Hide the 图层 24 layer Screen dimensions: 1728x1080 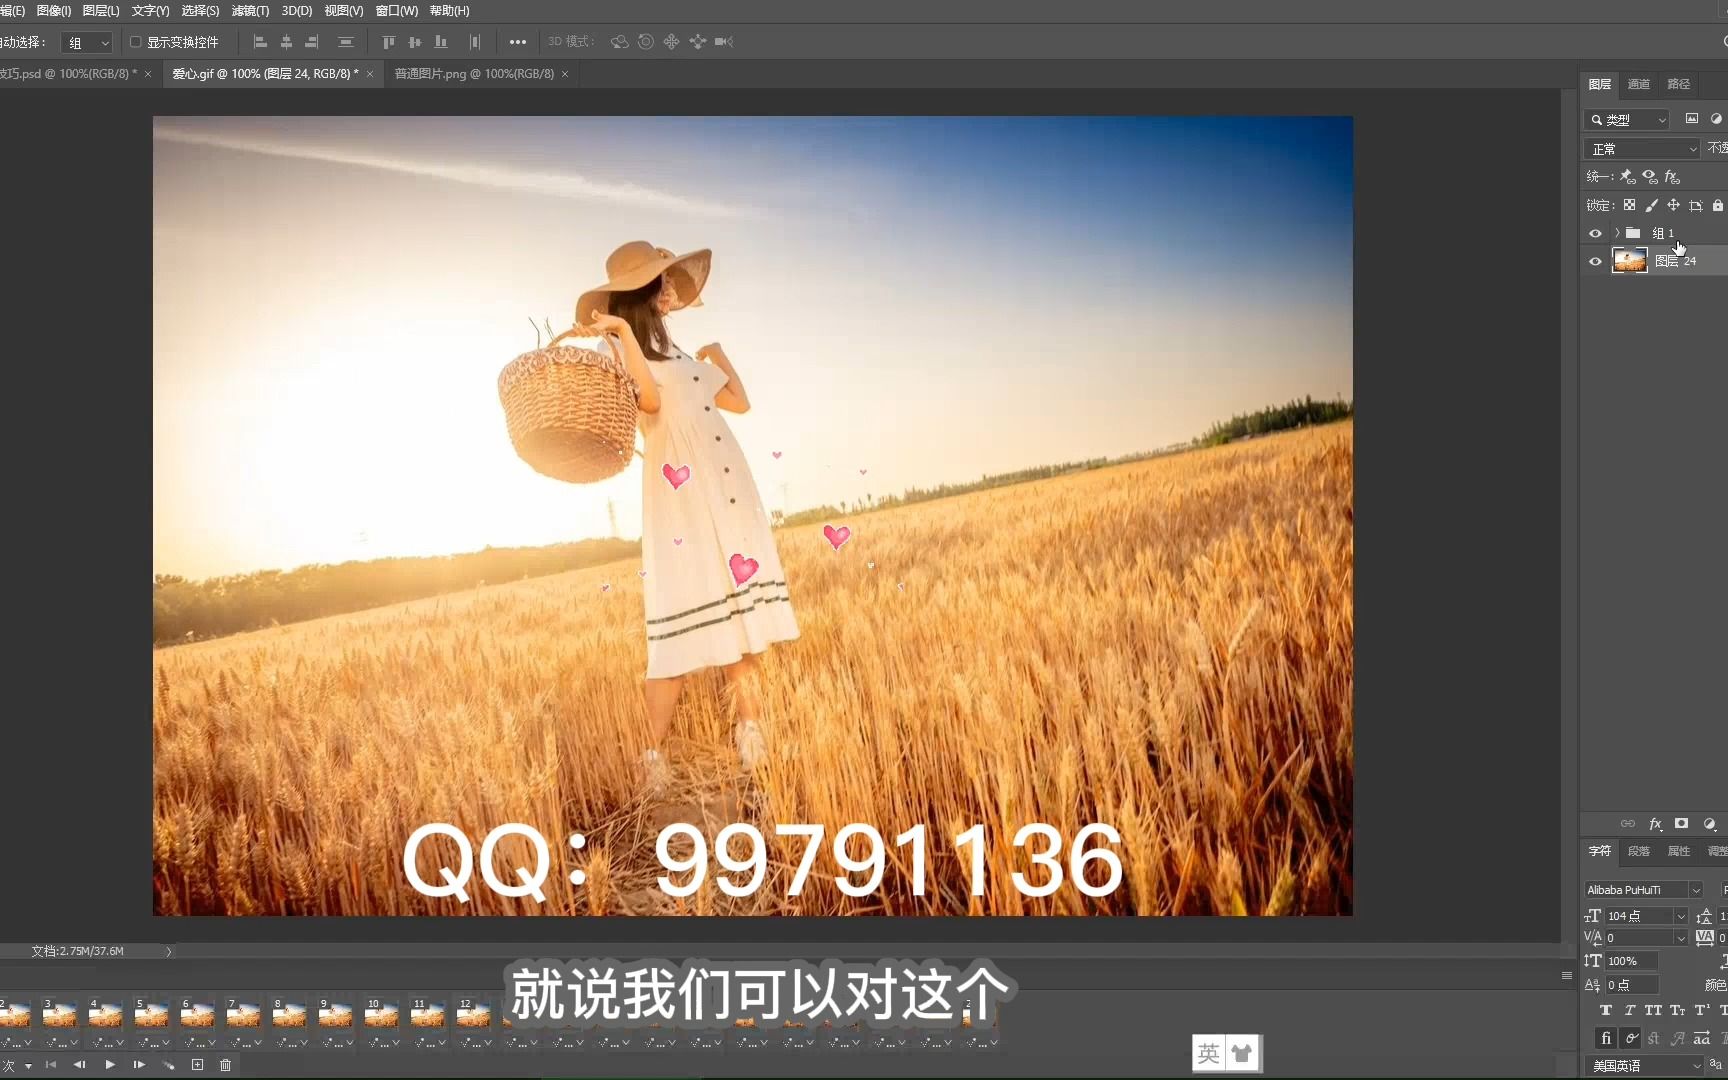pos(1596,261)
